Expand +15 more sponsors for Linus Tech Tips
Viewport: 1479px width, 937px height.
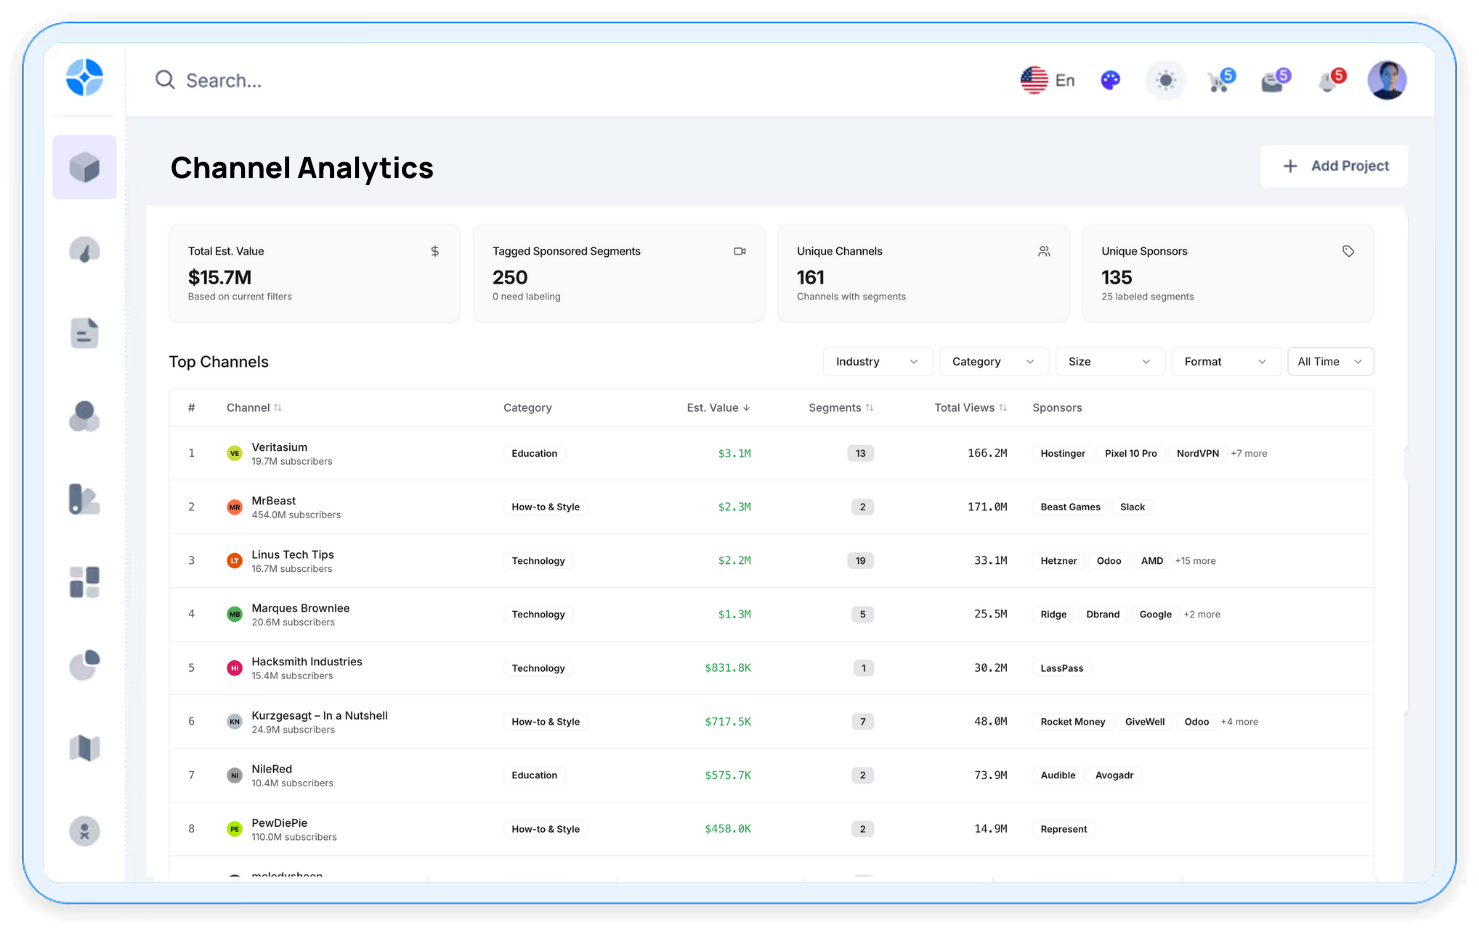click(1195, 561)
